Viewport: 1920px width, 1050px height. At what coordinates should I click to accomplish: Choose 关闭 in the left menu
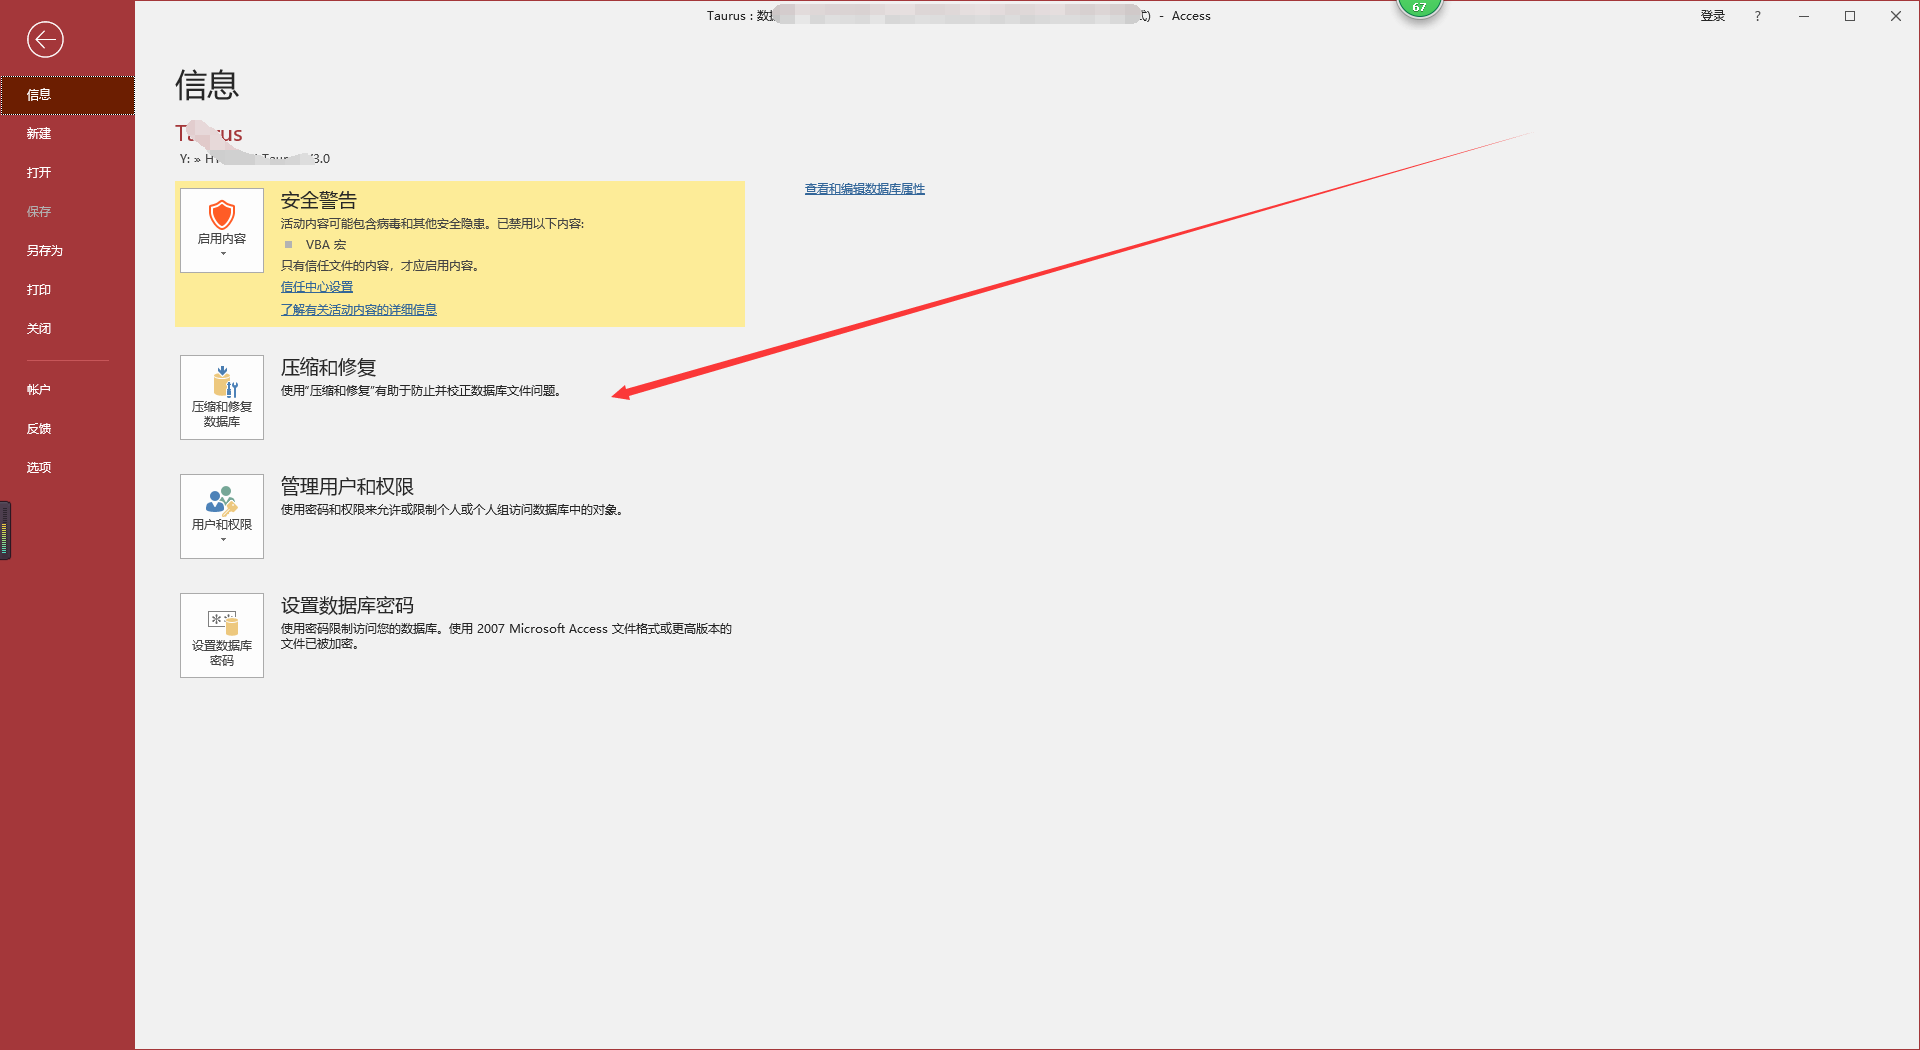(67, 329)
